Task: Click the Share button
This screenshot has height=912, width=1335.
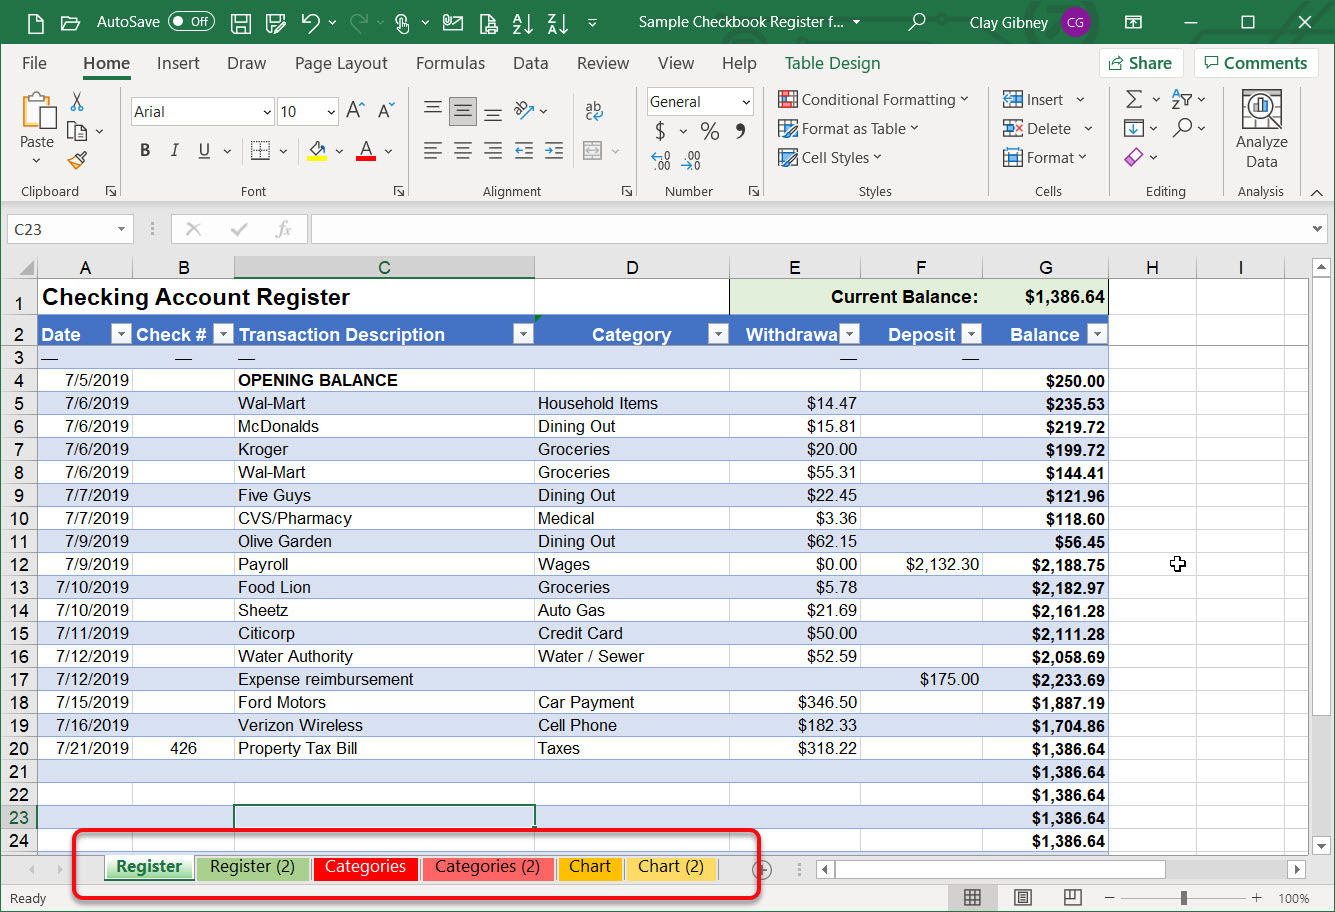Action: (1141, 62)
